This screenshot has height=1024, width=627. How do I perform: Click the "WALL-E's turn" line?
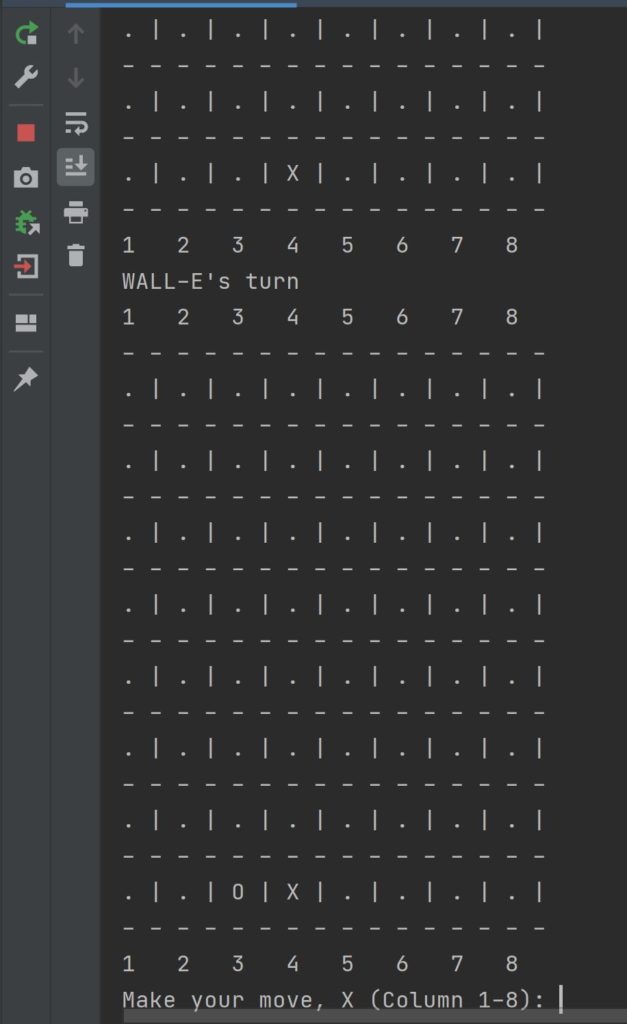[210, 281]
